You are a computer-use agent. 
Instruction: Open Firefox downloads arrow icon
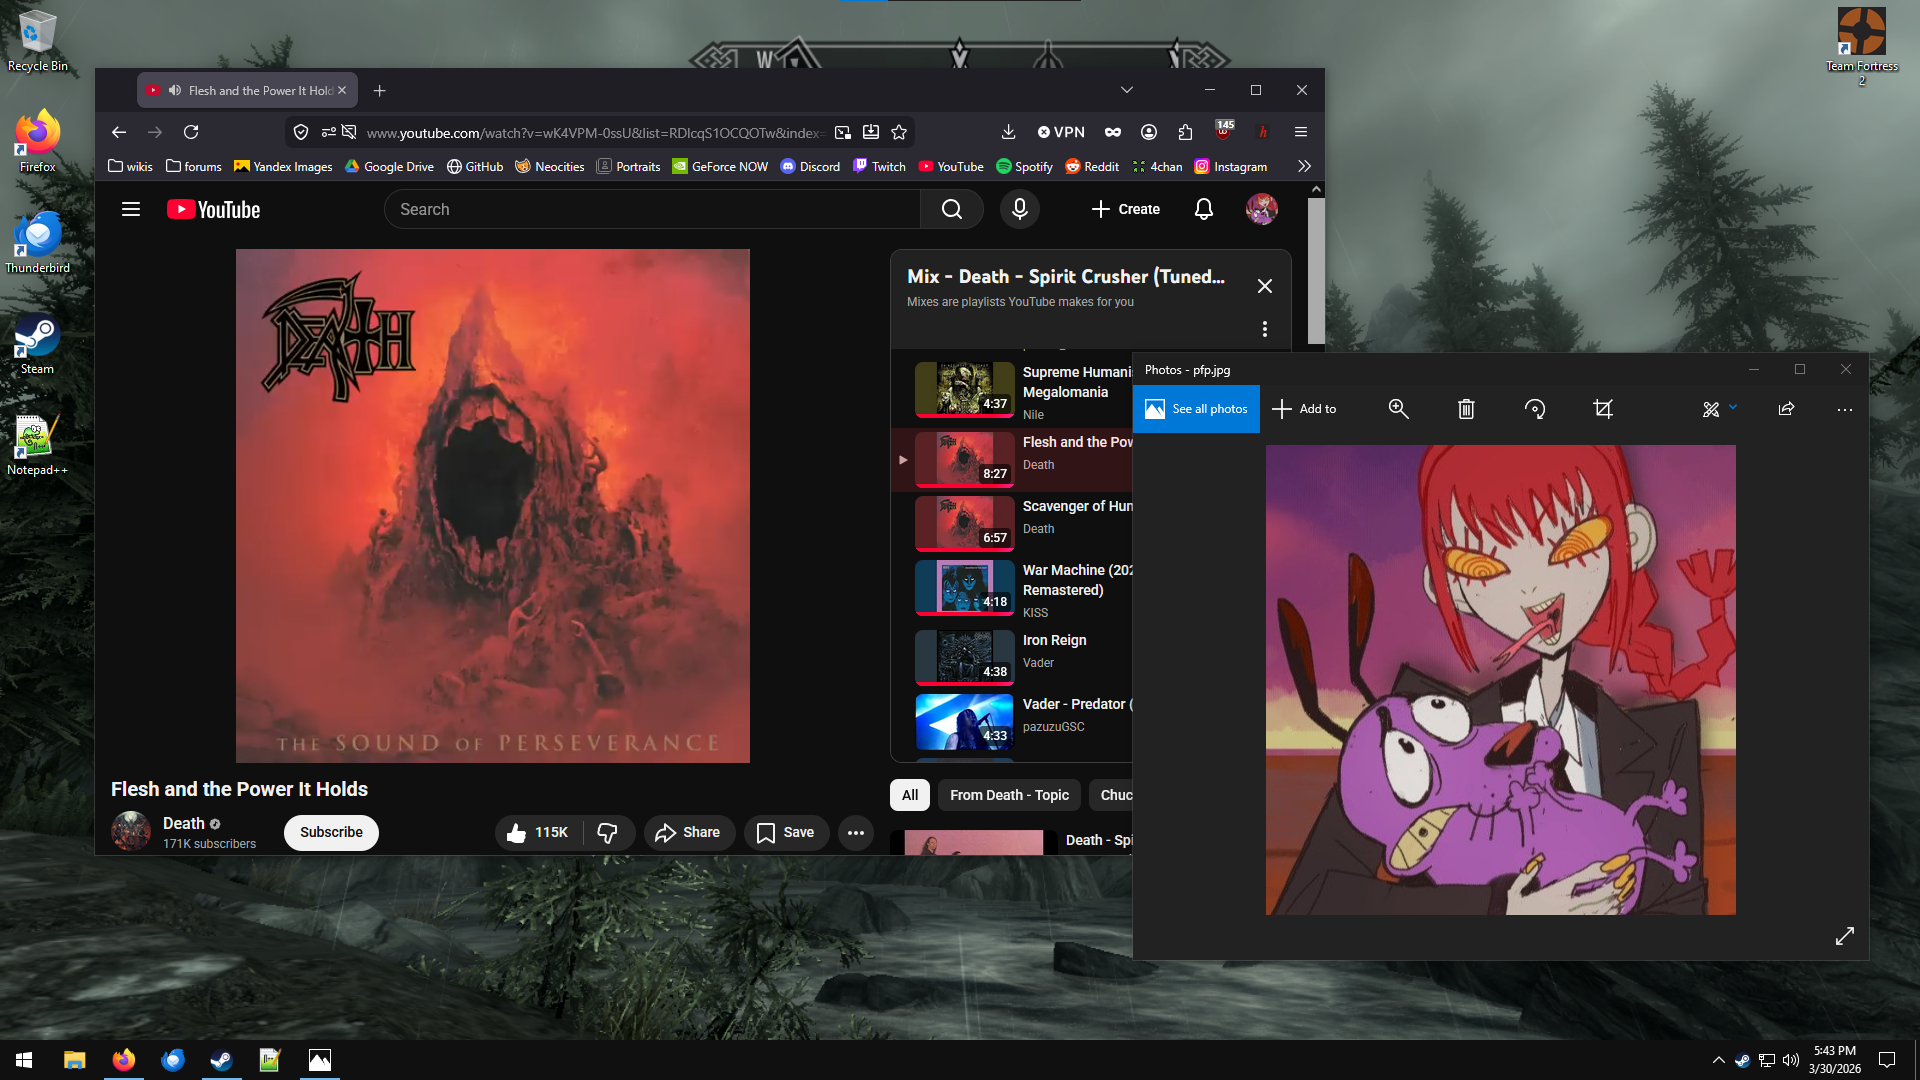tap(1008, 132)
